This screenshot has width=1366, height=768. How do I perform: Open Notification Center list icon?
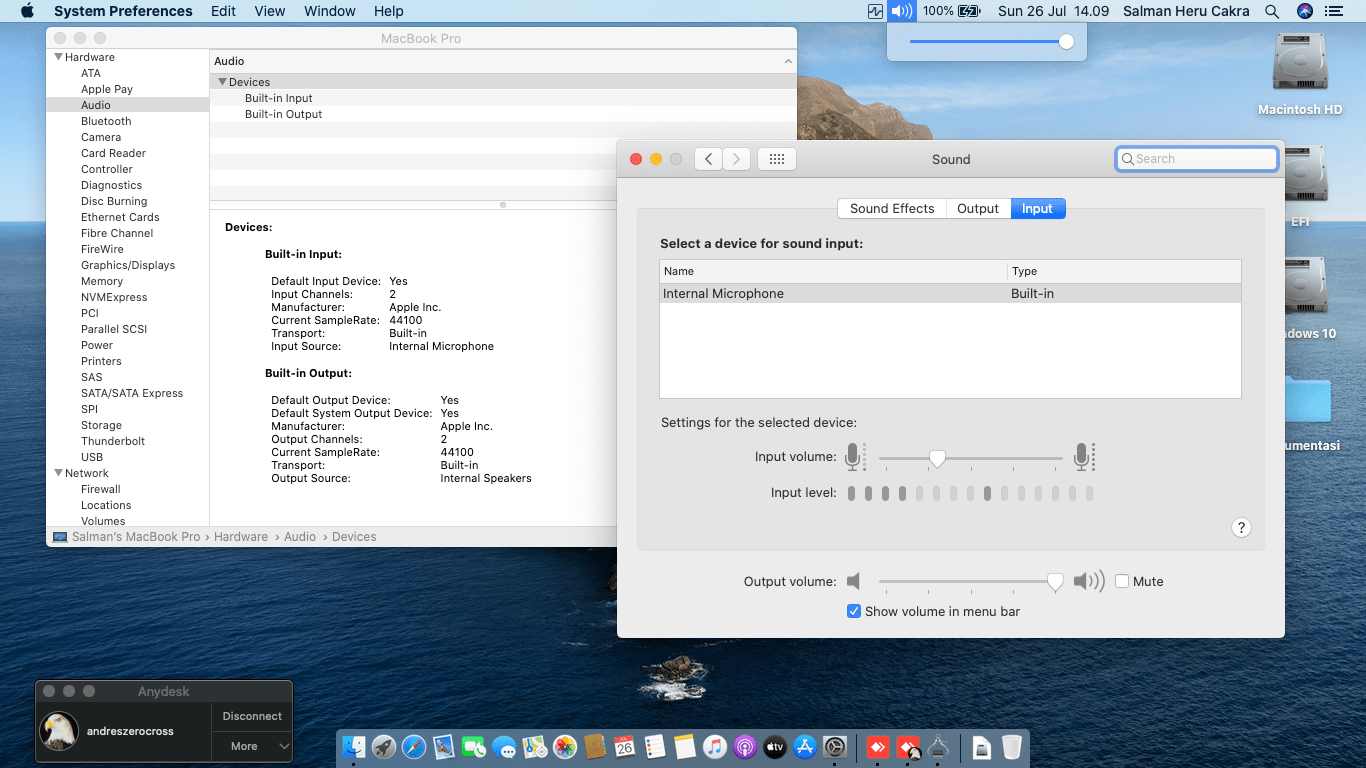click(1333, 11)
